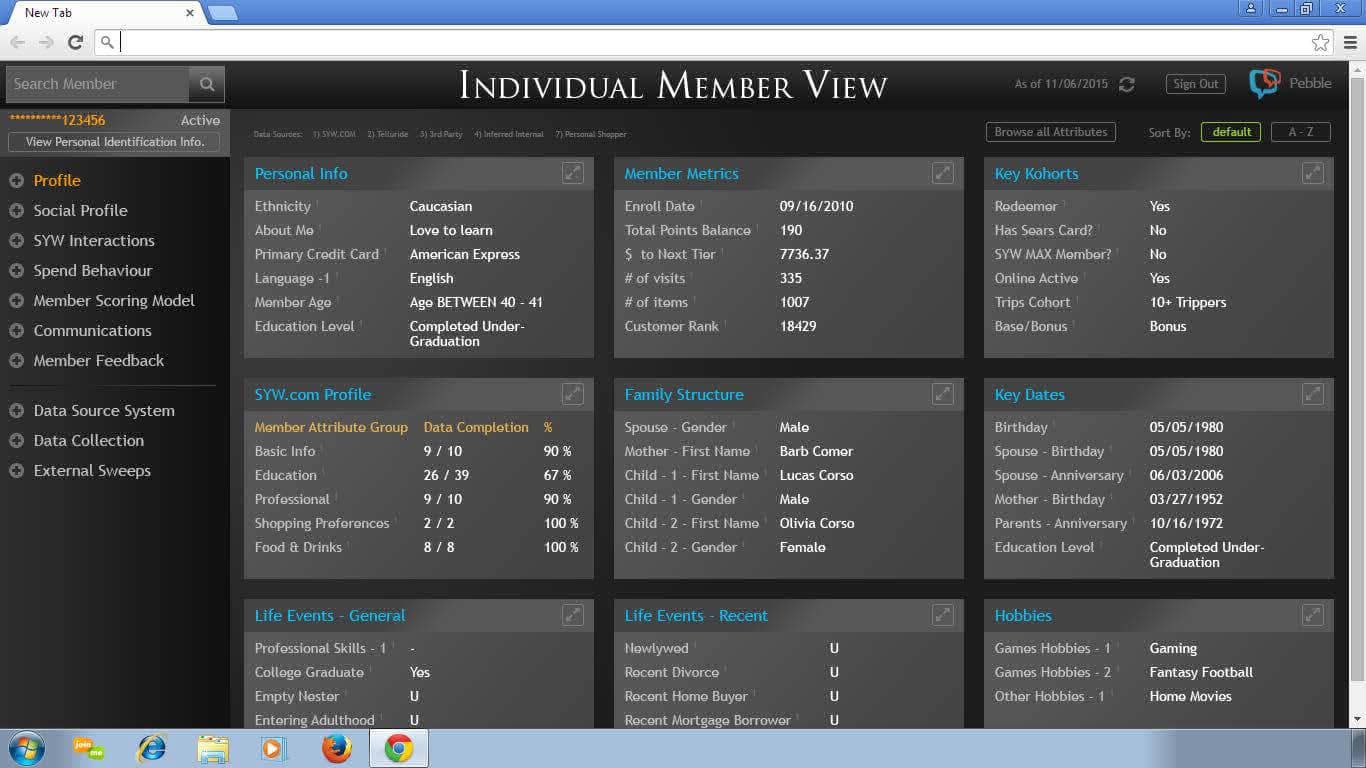The width and height of the screenshot is (1366, 768).
Task: Open Firefox from the Windows taskbar
Action: (x=337, y=748)
